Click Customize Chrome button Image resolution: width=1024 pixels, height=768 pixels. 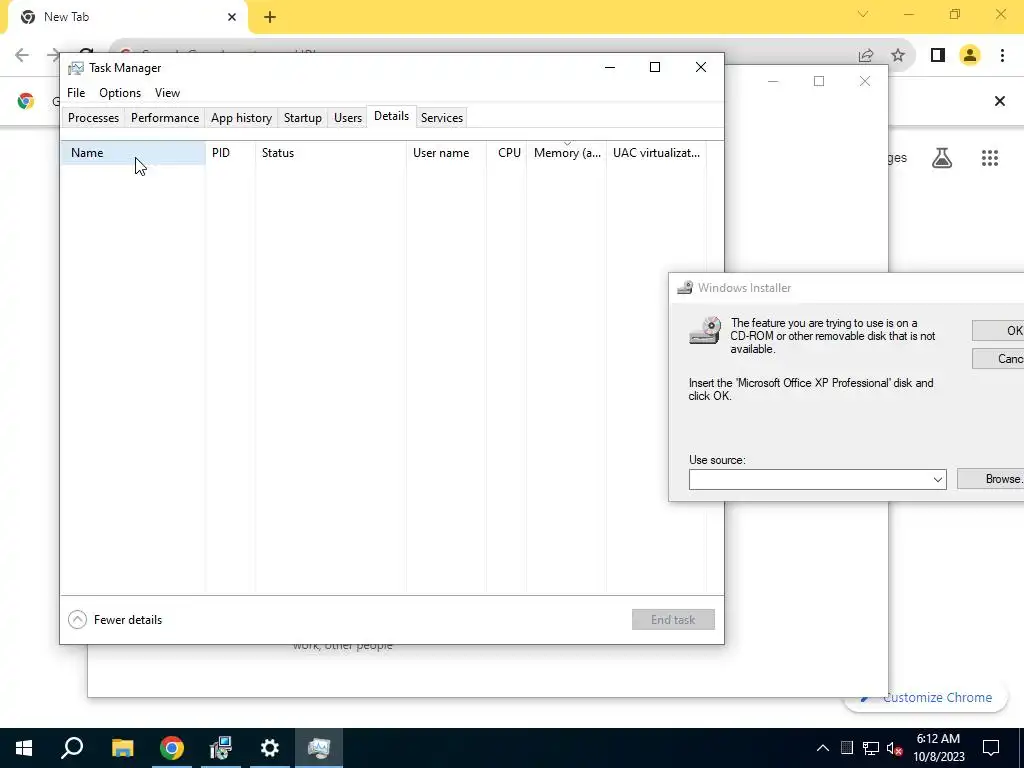pos(925,697)
